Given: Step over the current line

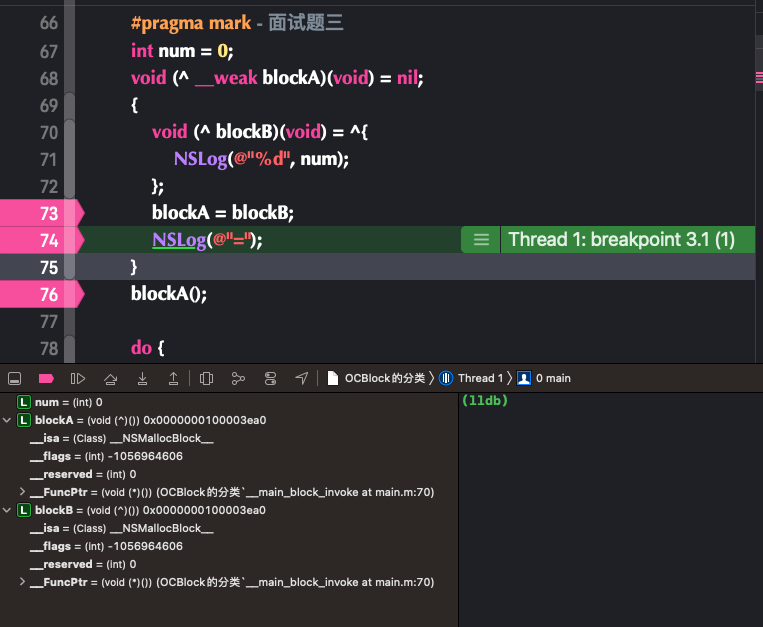Looking at the screenshot, I should 110,378.
